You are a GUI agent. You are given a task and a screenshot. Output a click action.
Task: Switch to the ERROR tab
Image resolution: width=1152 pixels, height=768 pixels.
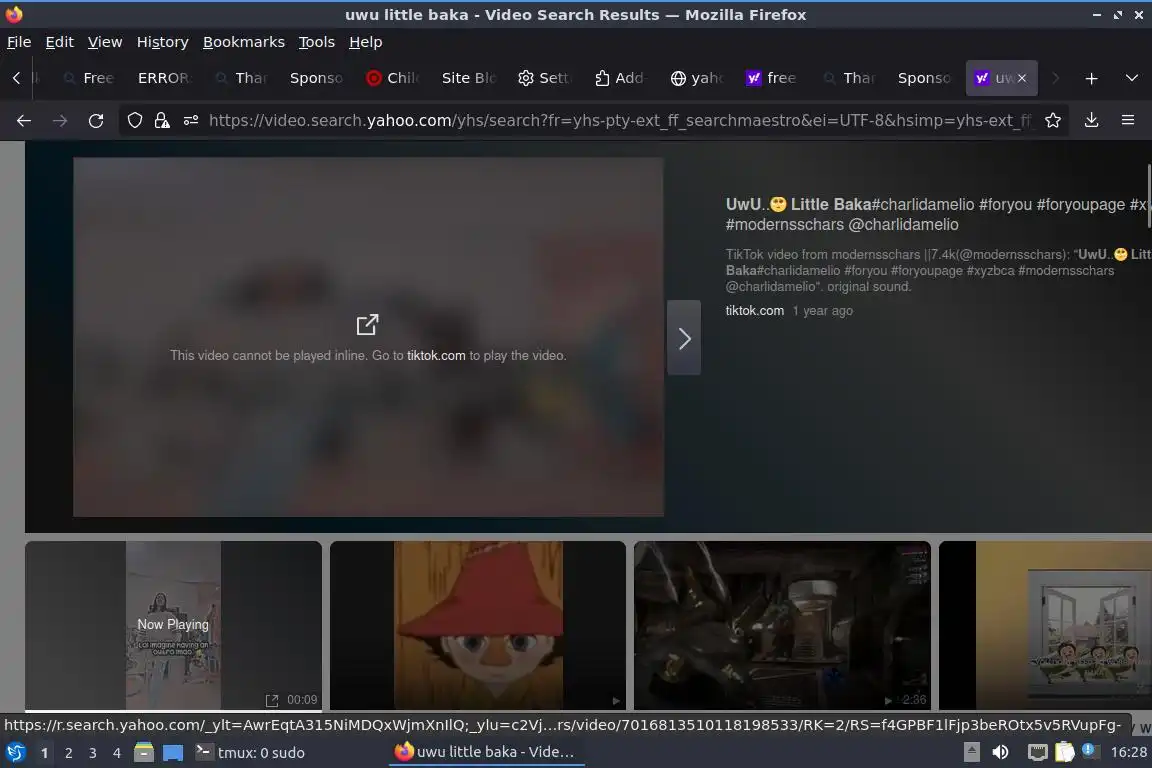tap(164, 78)
